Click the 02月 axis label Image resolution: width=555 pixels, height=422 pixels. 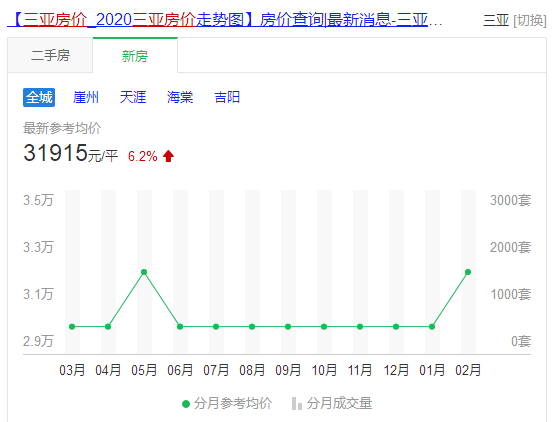coord(468,370)
